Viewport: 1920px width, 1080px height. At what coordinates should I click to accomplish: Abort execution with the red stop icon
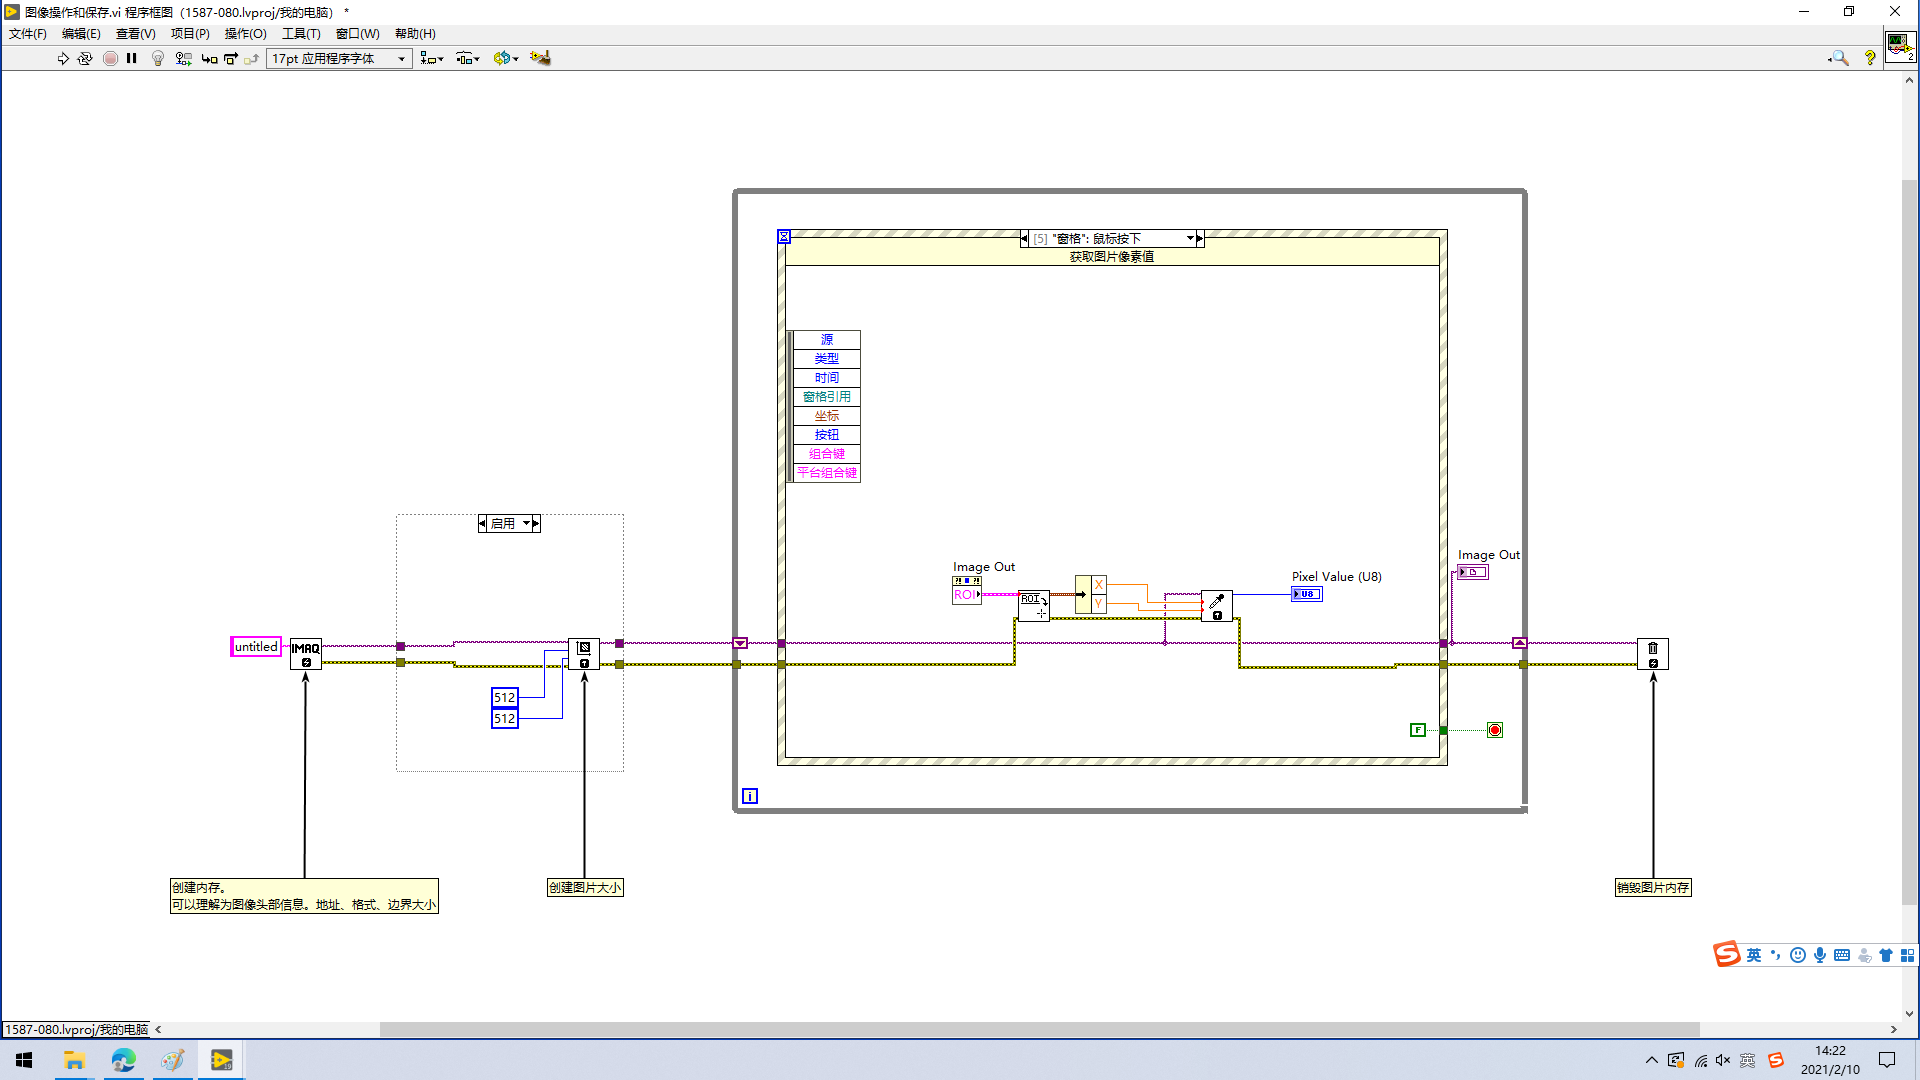[111, 58]
